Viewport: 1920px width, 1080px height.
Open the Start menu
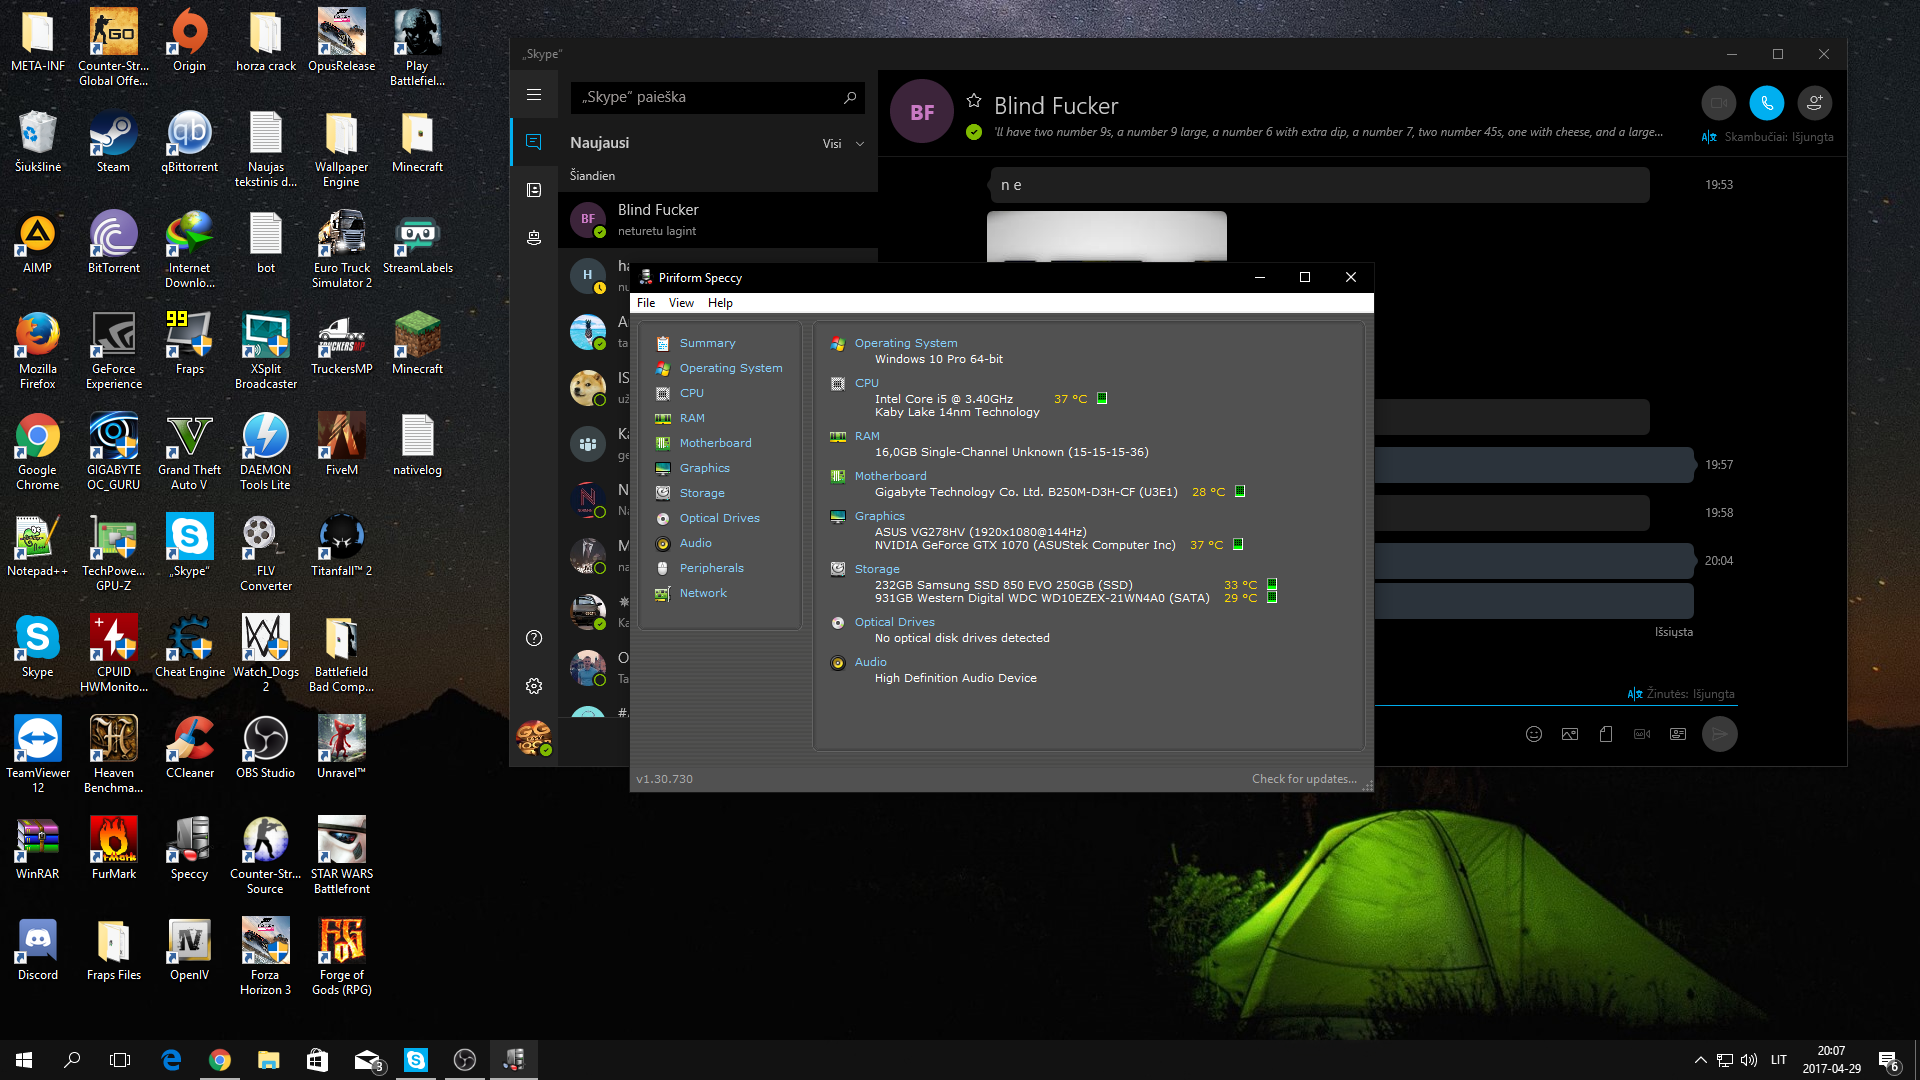[x=24, y=1060]
